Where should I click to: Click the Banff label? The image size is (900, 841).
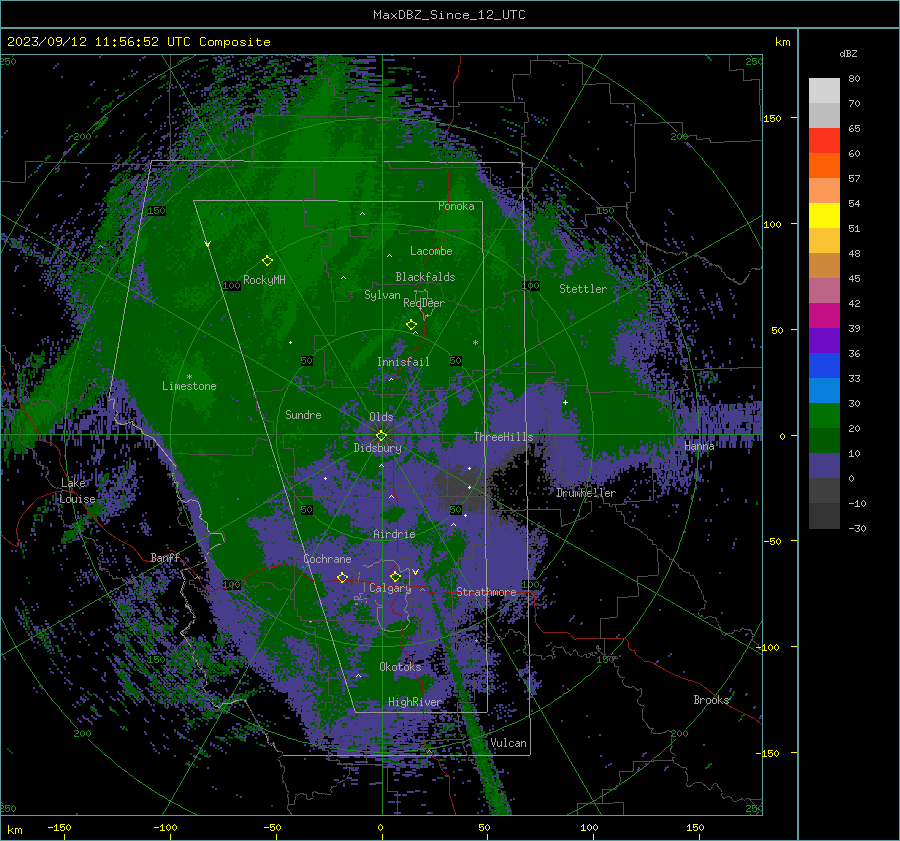(x=165, y=557)
